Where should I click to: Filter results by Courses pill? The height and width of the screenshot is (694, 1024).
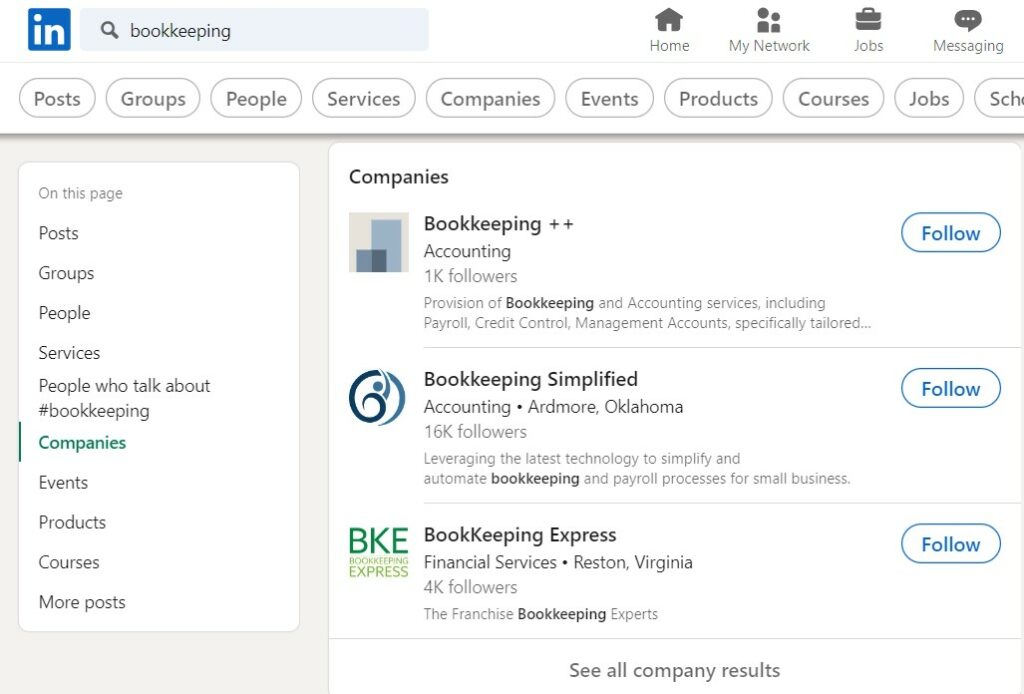click(x=833, y=99)
